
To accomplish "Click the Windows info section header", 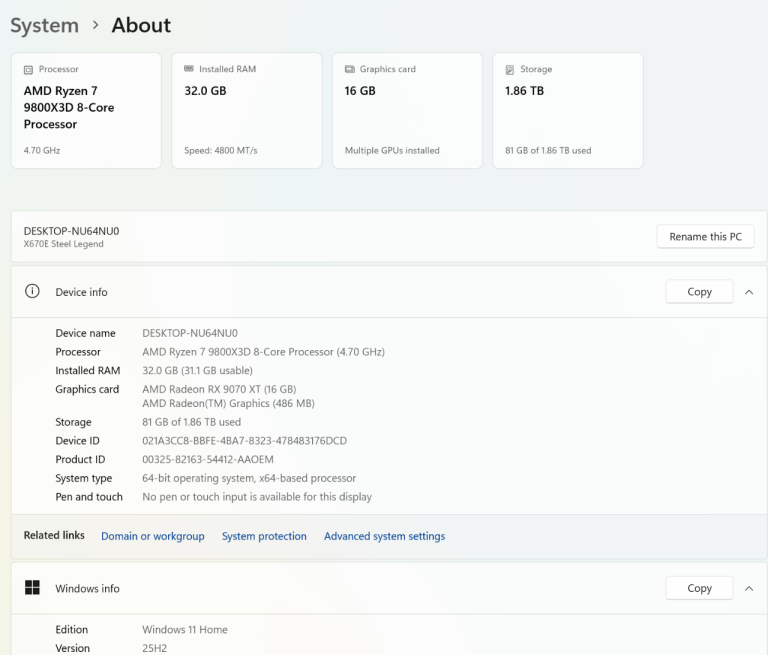I will click(x=389, y=588).
